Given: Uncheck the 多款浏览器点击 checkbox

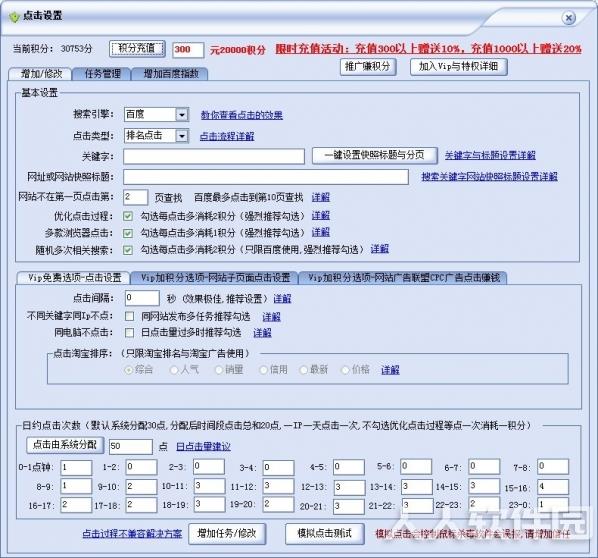Looking at the screenshot, I should pyautogui.click(x=128, y=233).
